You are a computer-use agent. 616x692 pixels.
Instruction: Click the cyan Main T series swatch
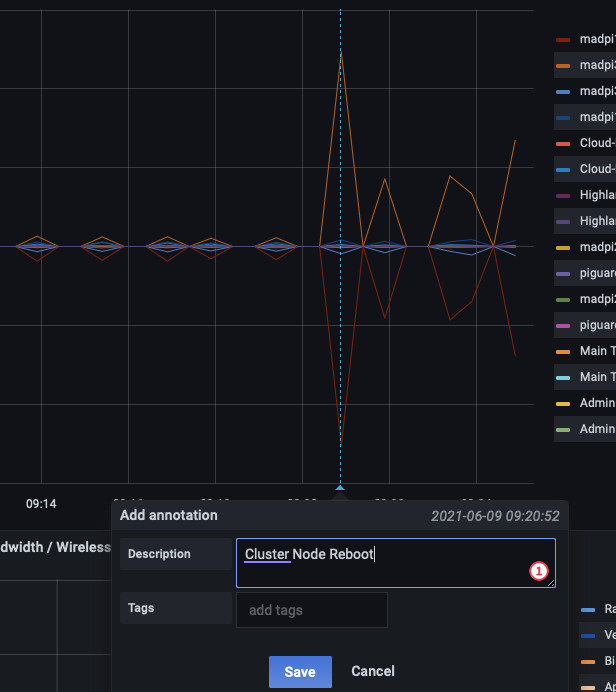[563, 378]
